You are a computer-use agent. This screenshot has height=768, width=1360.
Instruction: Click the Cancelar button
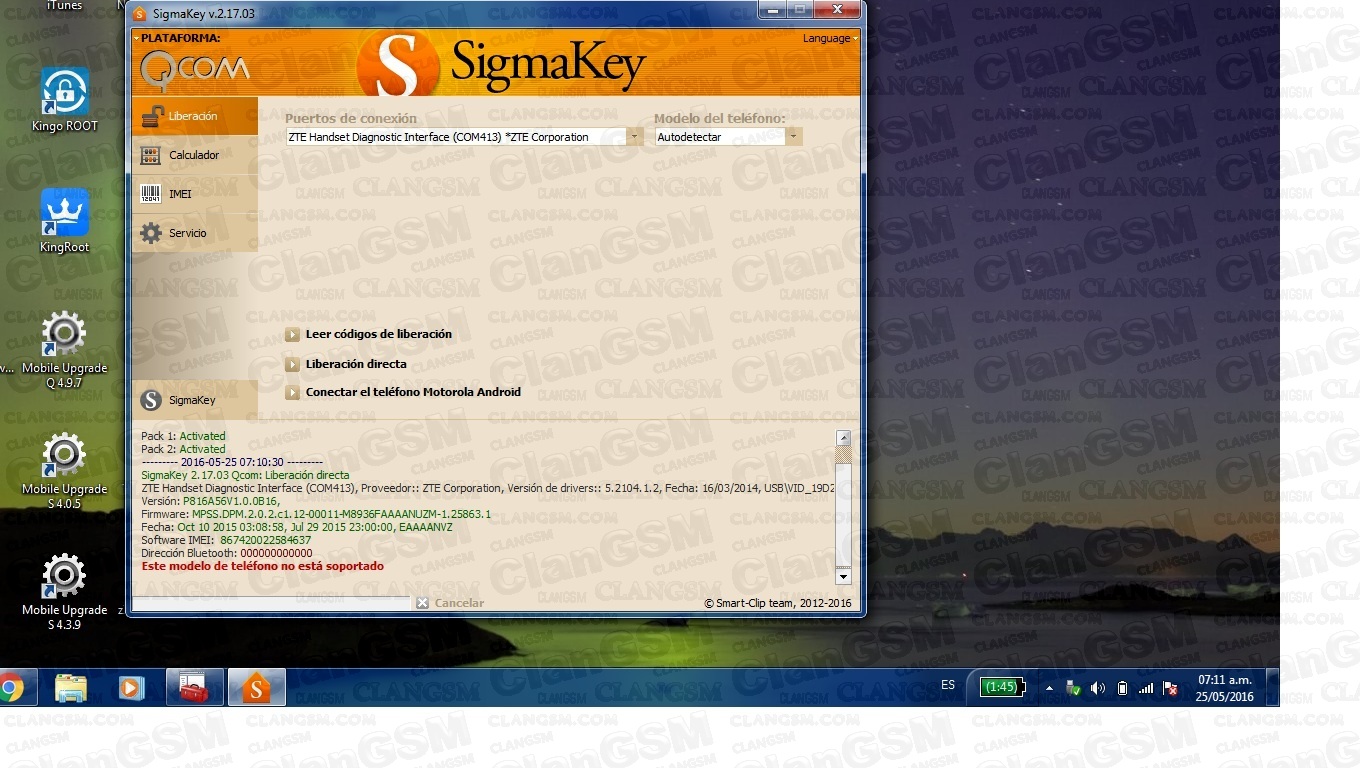[x=450, y=603]
